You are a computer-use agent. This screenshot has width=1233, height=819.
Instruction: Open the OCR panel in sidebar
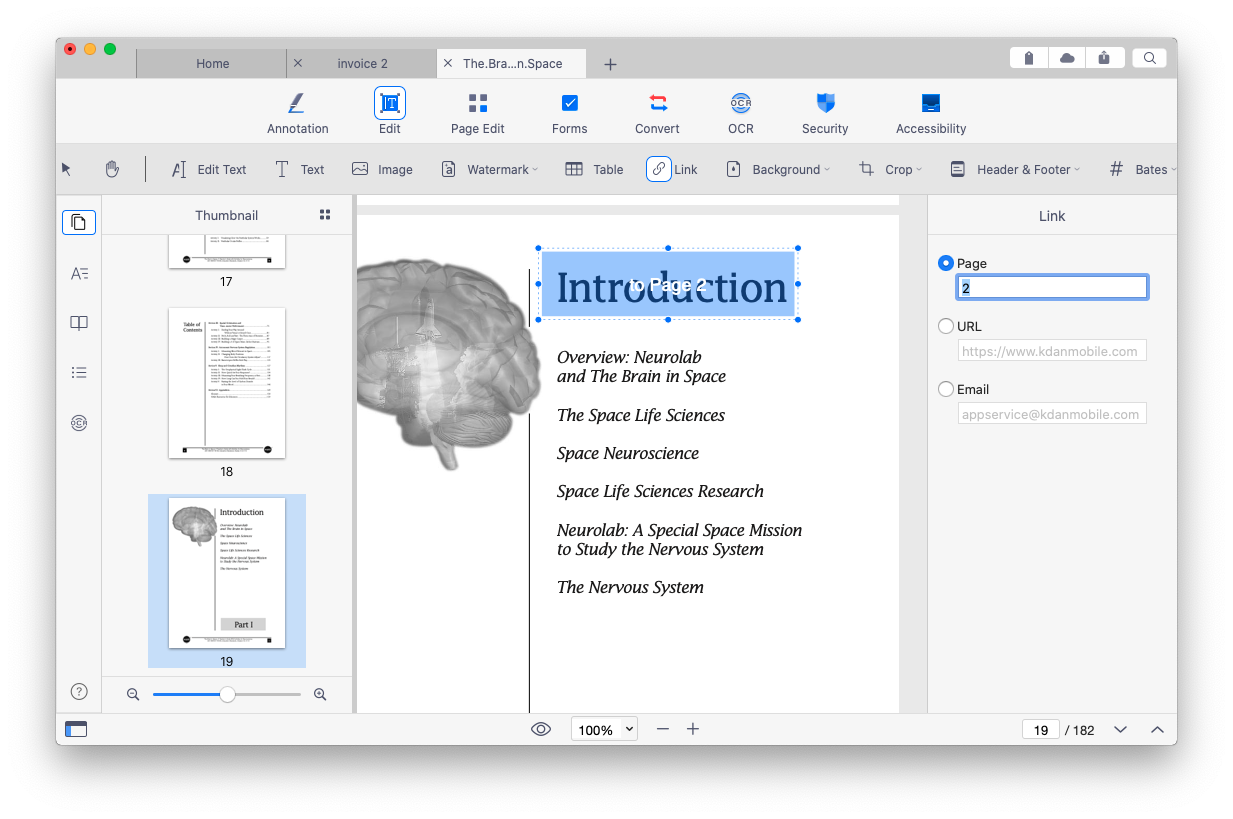79,423
